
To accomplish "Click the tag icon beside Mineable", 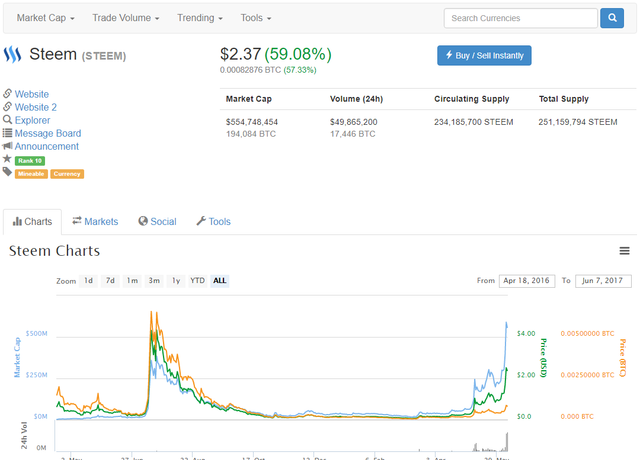I will (x=7, y=171).
